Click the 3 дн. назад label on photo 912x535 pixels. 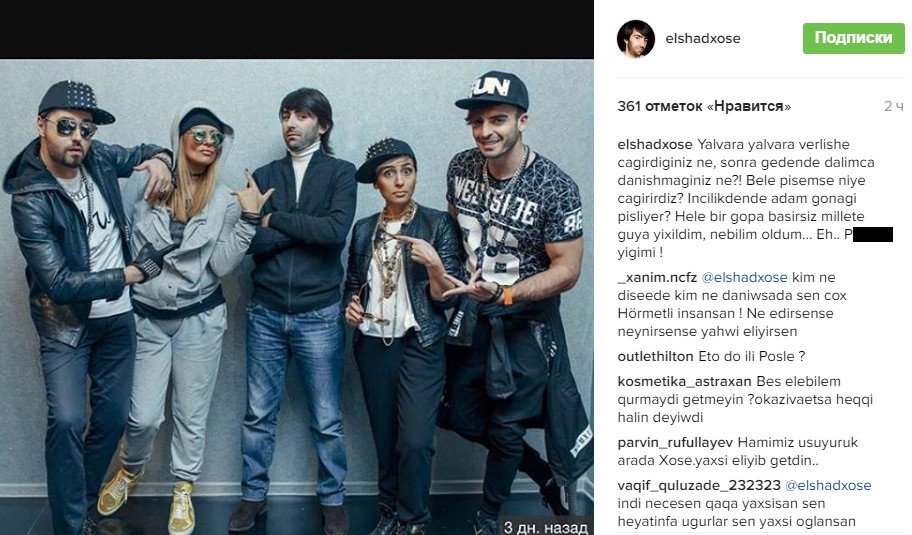(x=545, y=527)
